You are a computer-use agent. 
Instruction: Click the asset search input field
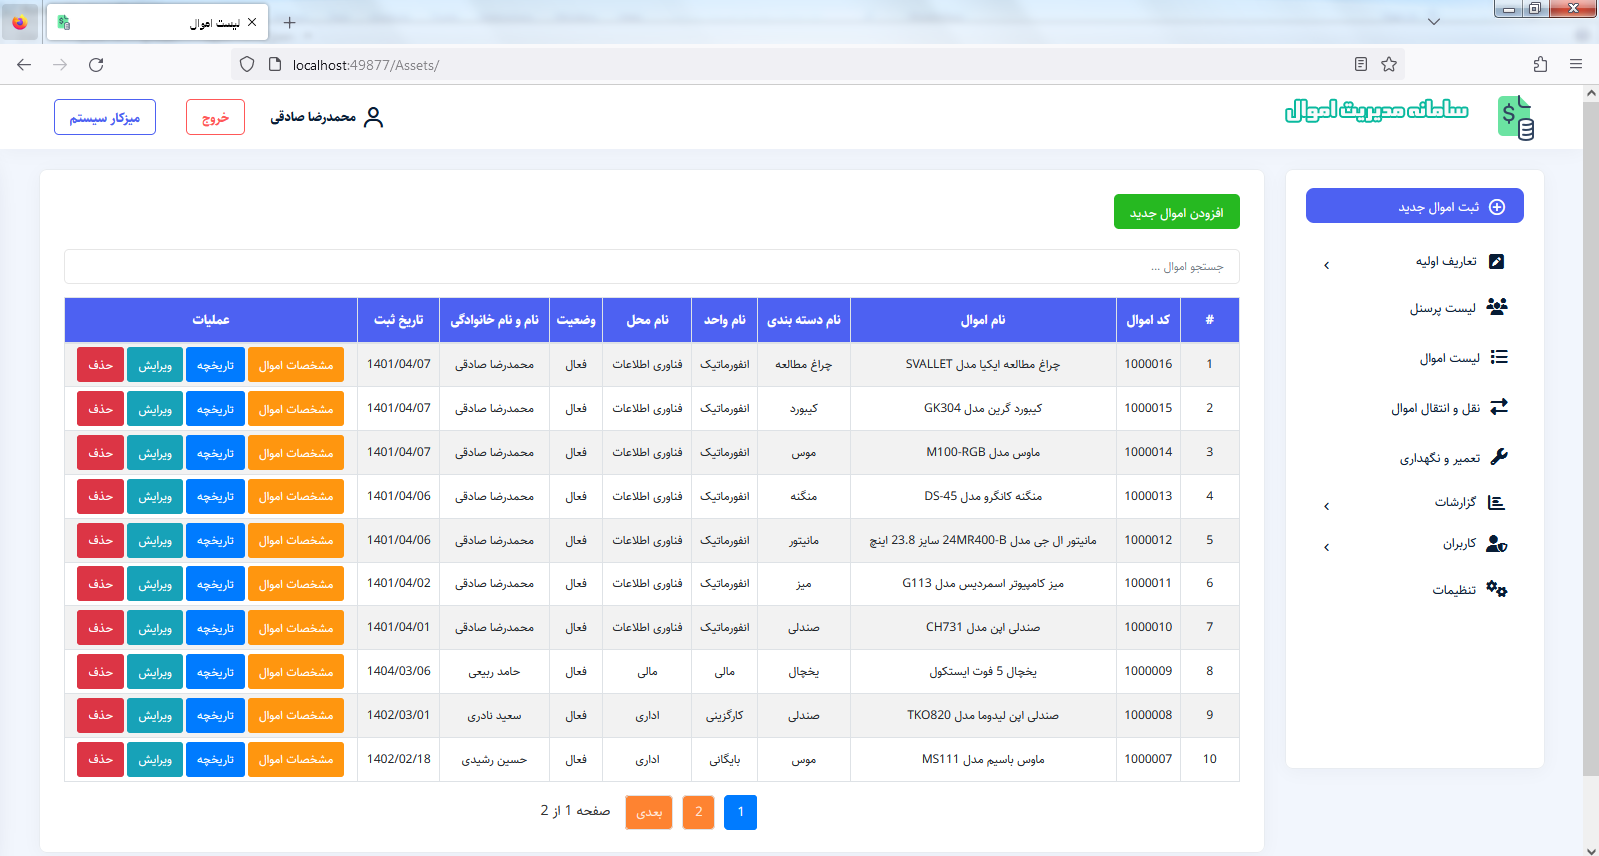(651, 267)
